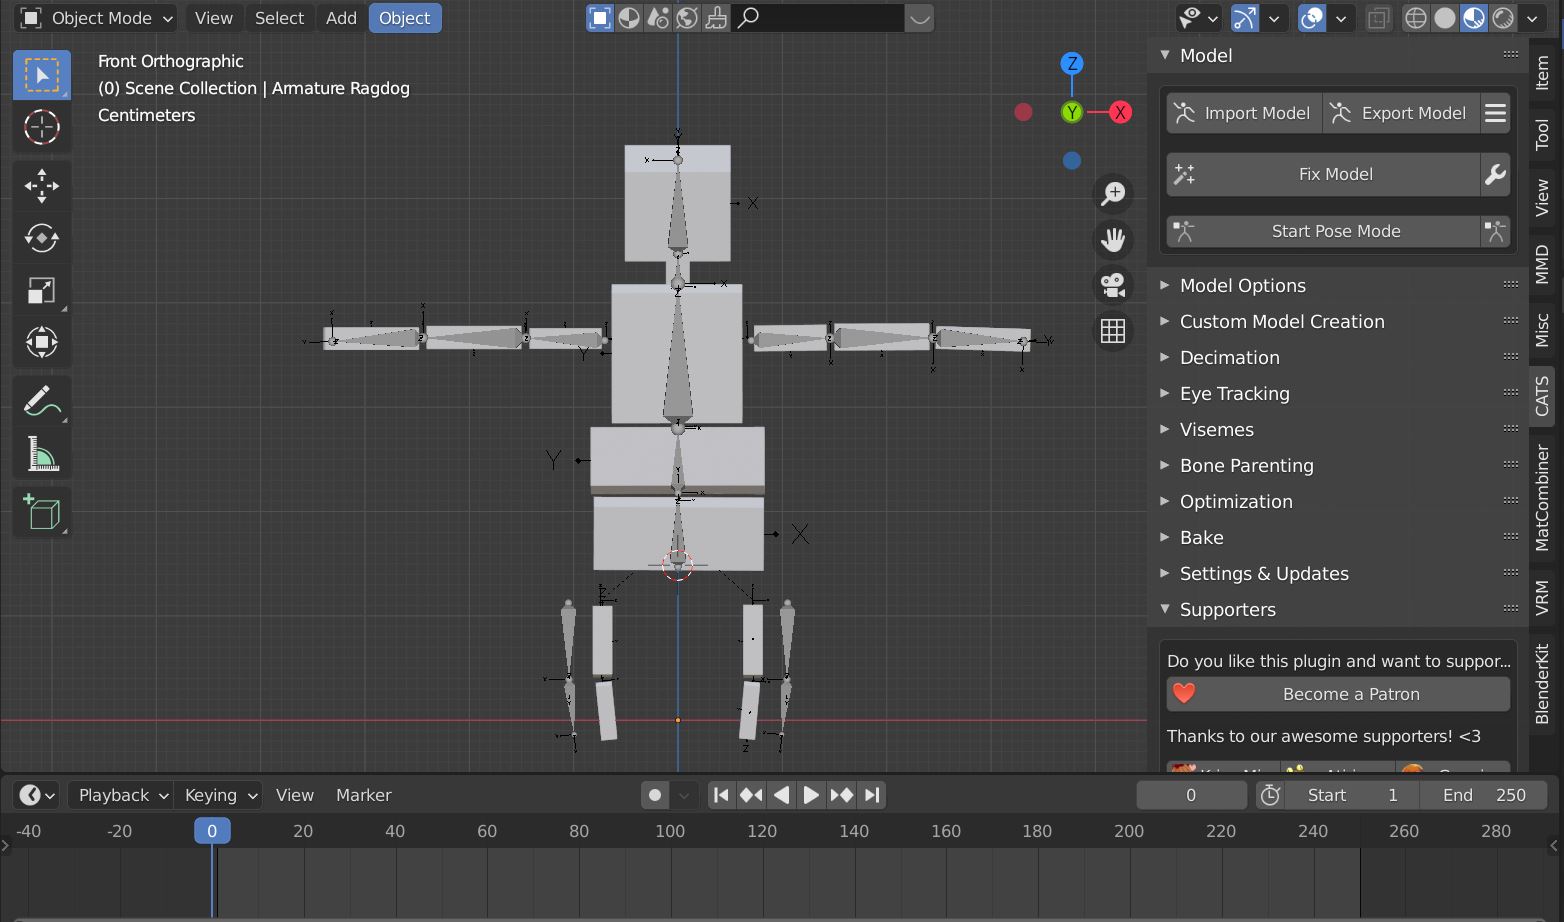1564x922 pixels.
Task: Toggle viewport gizmos display
Action: [x=1245, y=18]
